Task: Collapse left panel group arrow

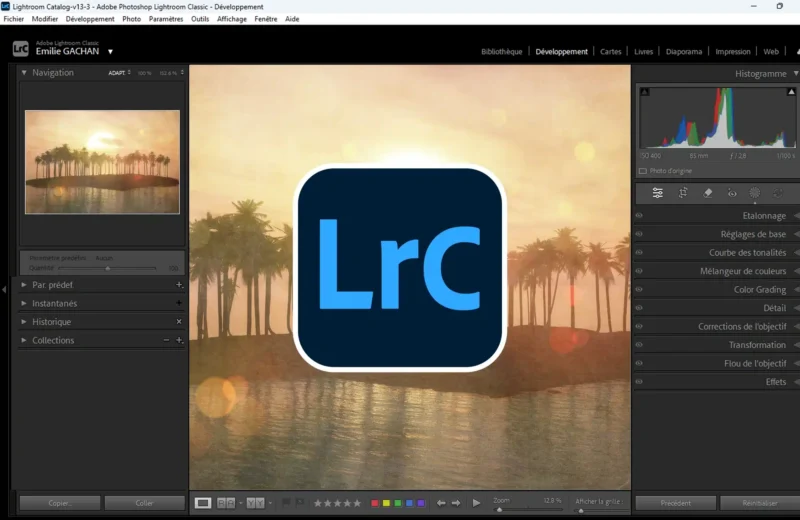Action: [x=4, y=289]
